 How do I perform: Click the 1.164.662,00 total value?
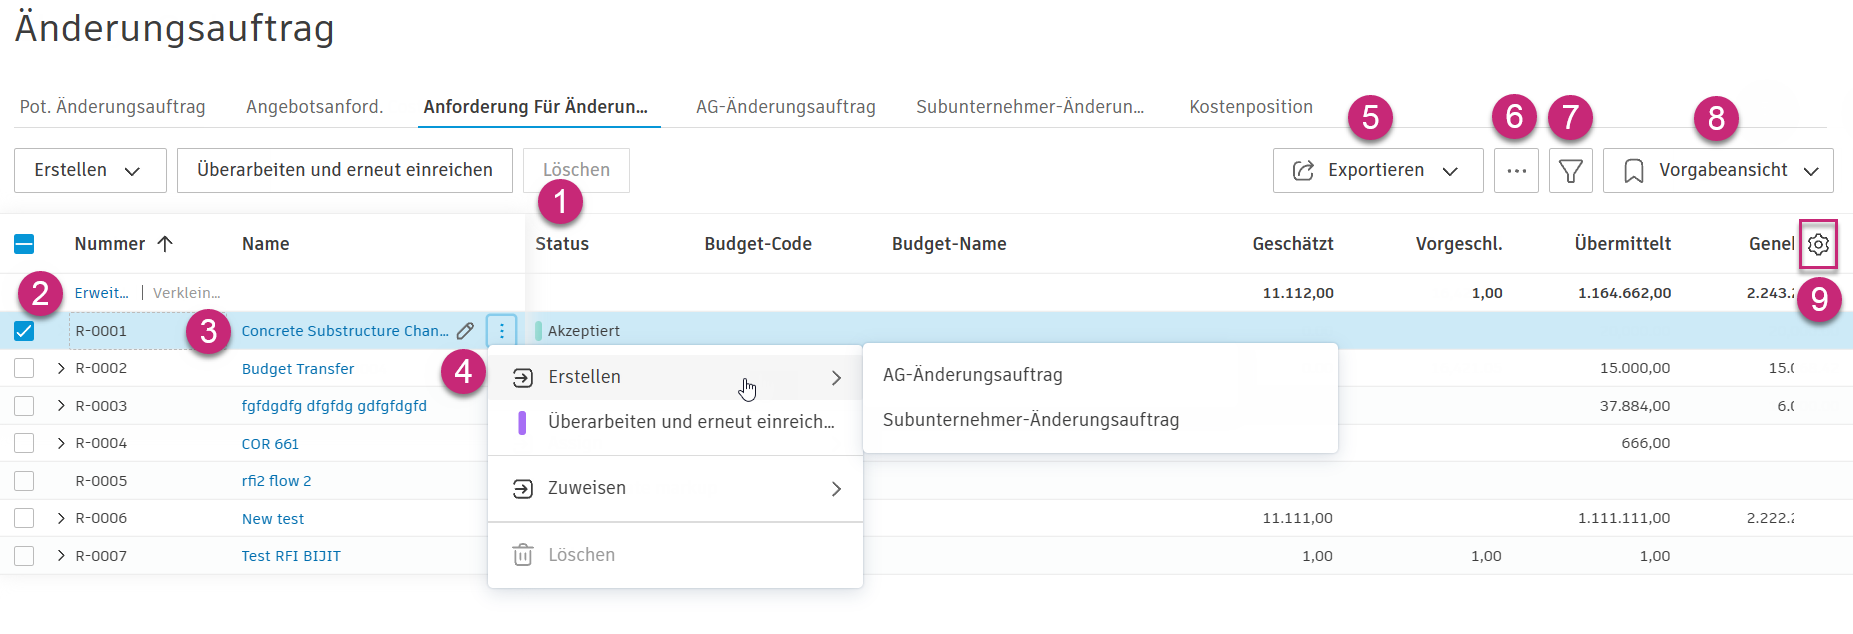(x=1624, y=293)
